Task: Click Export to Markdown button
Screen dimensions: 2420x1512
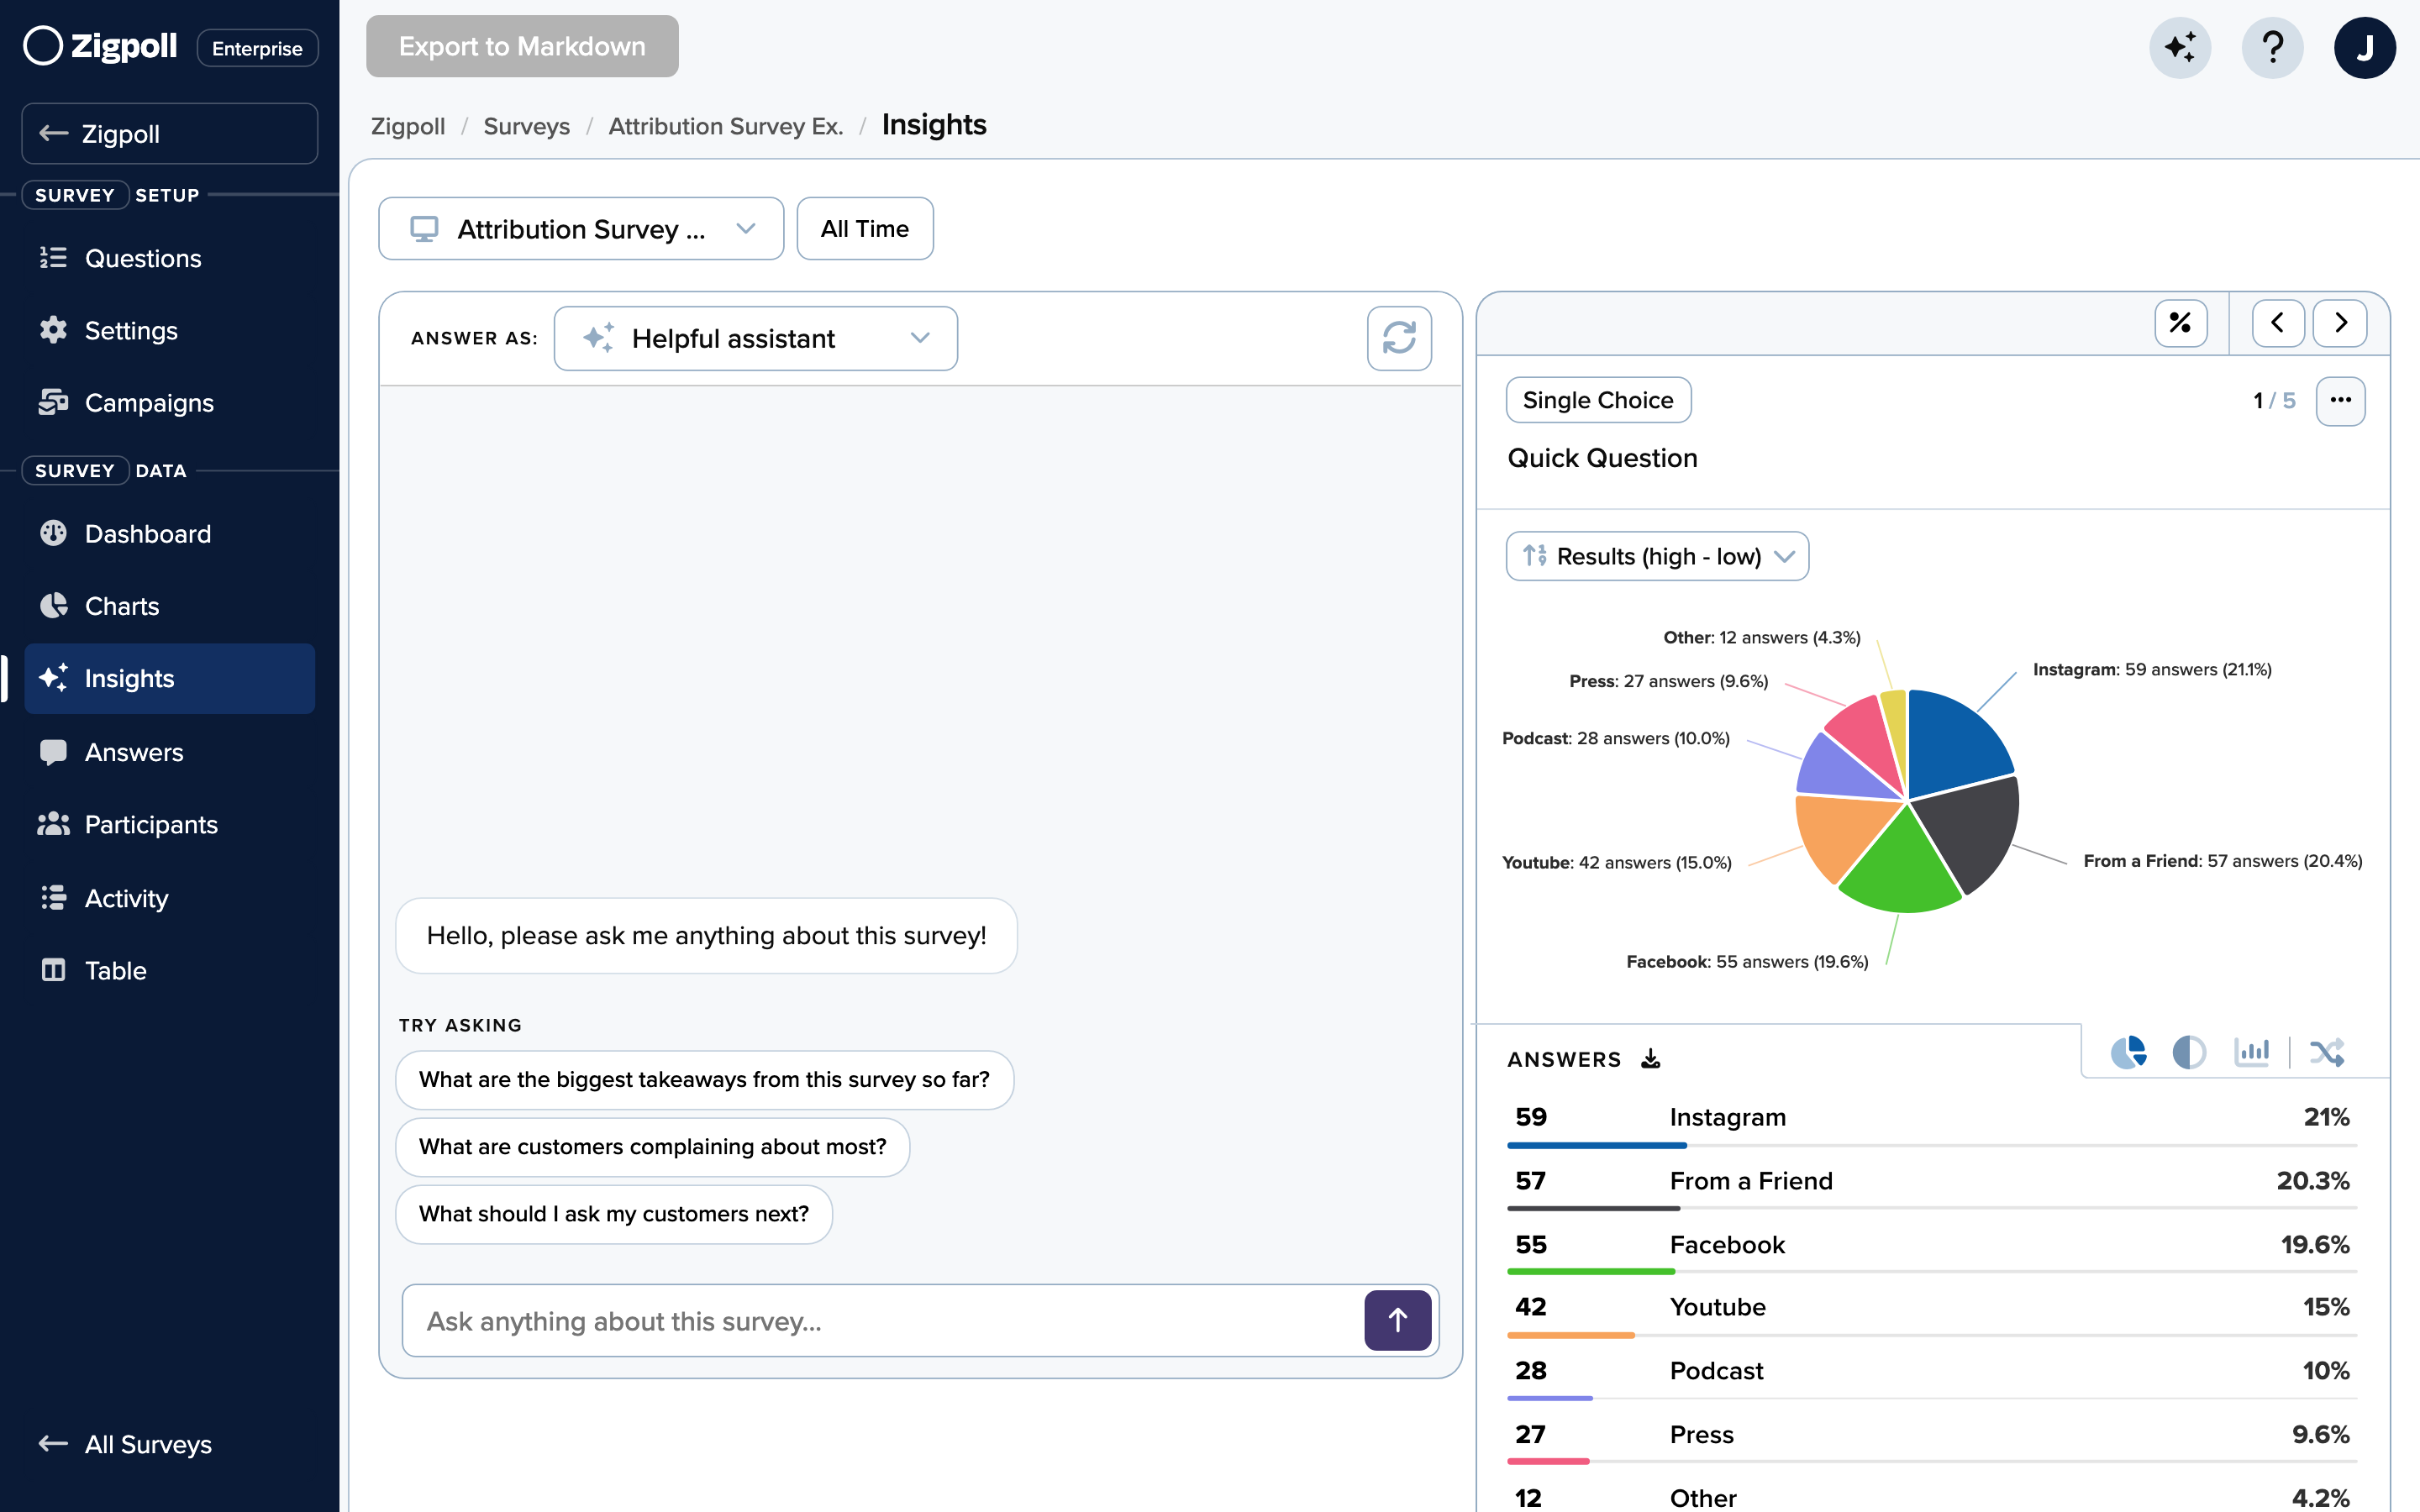Action: pos(522,46)
